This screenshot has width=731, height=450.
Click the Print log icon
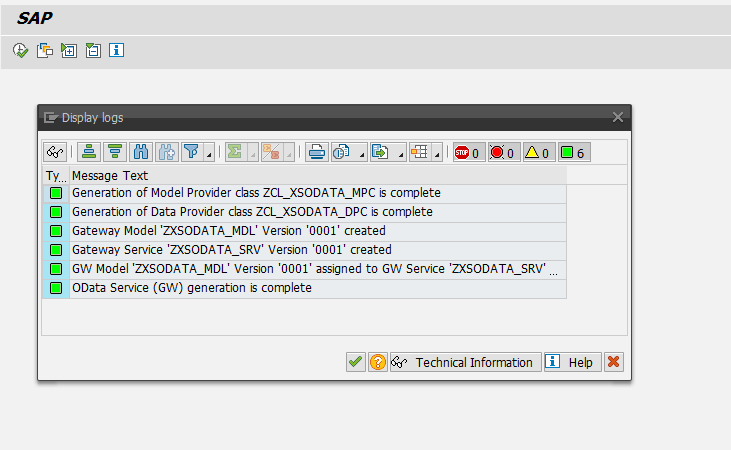tap(317, 153)
